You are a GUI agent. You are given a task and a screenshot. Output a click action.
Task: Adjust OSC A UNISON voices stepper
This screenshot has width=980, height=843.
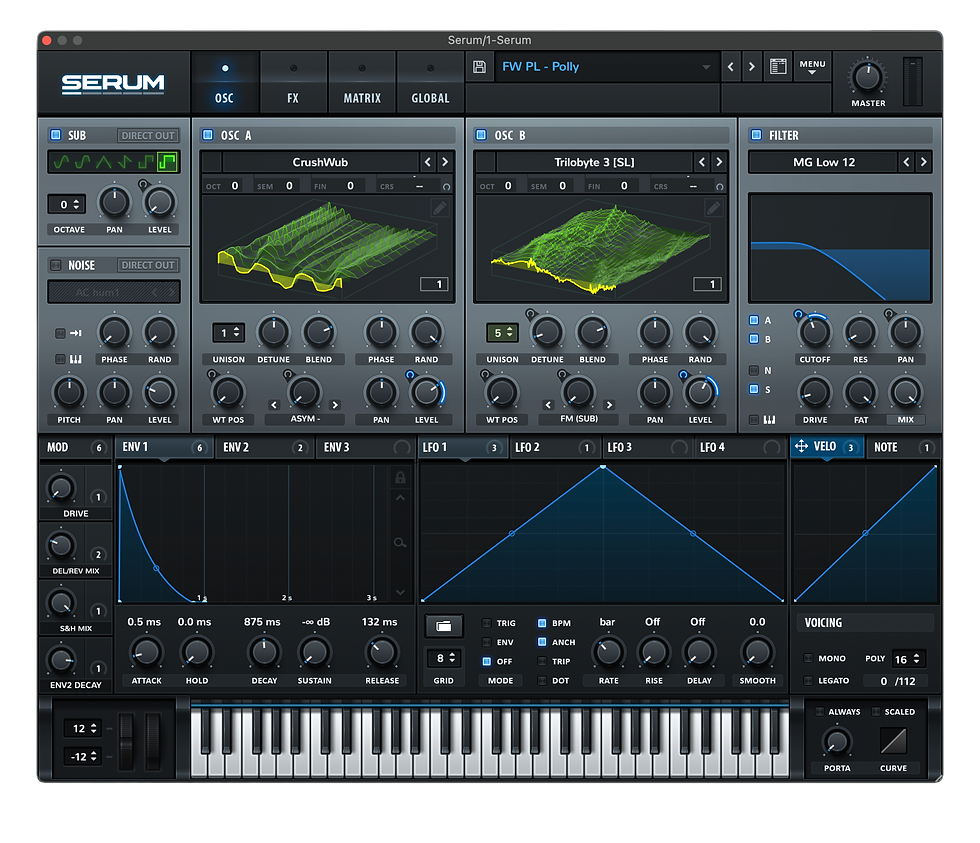(x=228, y=333)
